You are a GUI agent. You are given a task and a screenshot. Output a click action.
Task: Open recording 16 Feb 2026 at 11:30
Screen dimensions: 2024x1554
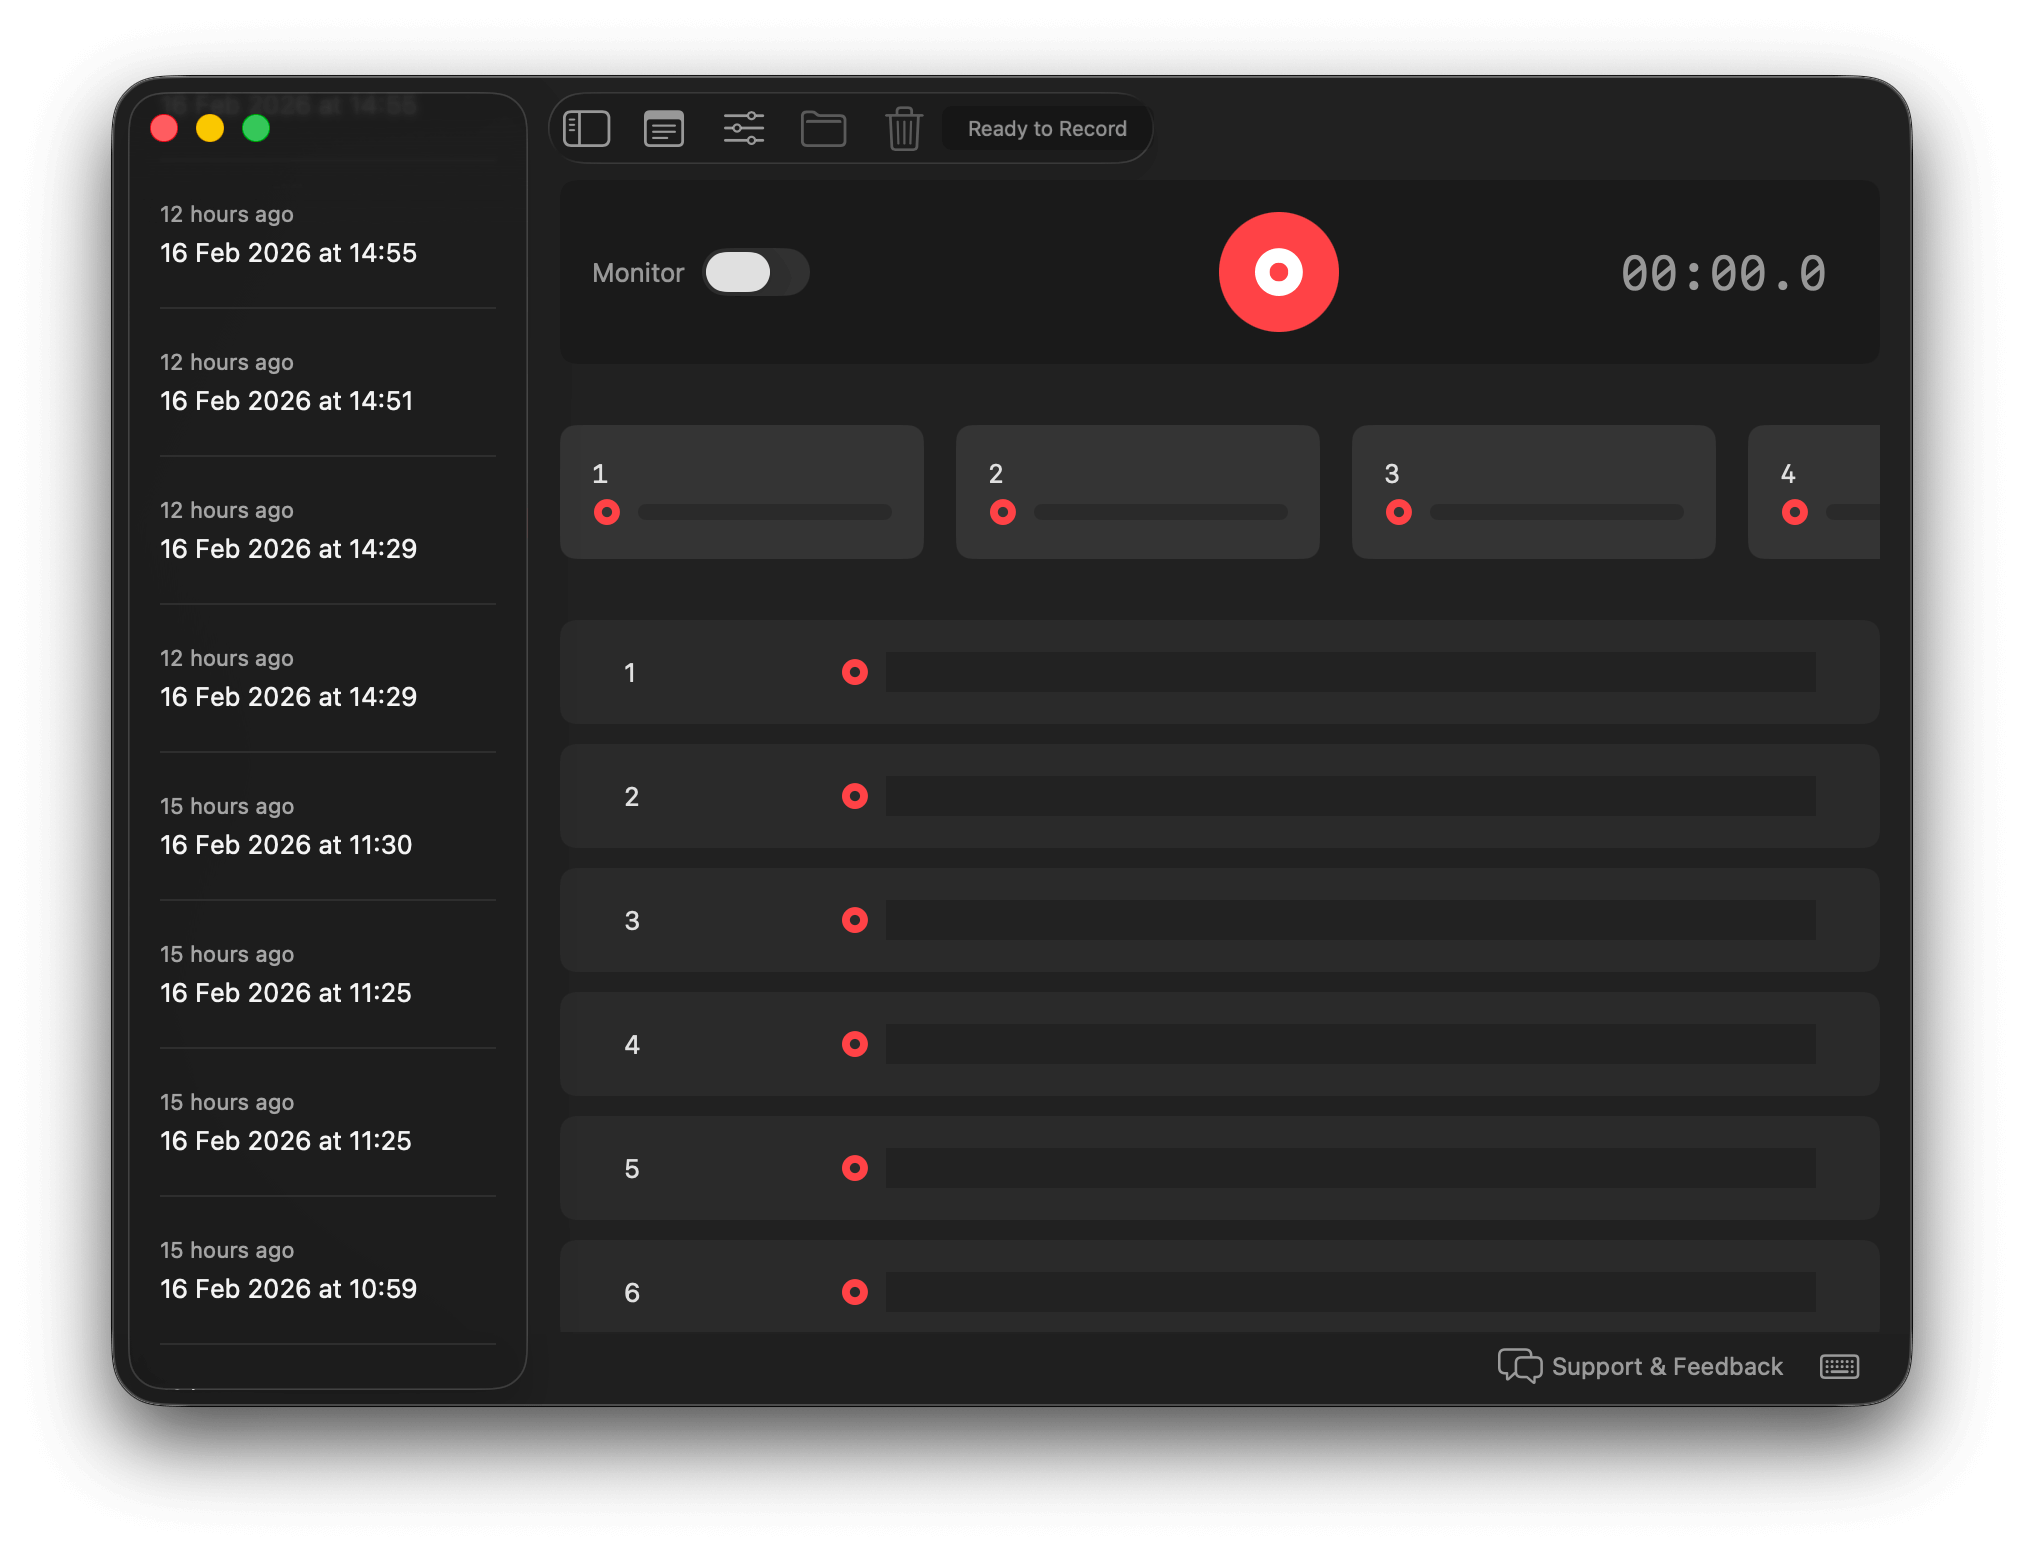point(286,845)
